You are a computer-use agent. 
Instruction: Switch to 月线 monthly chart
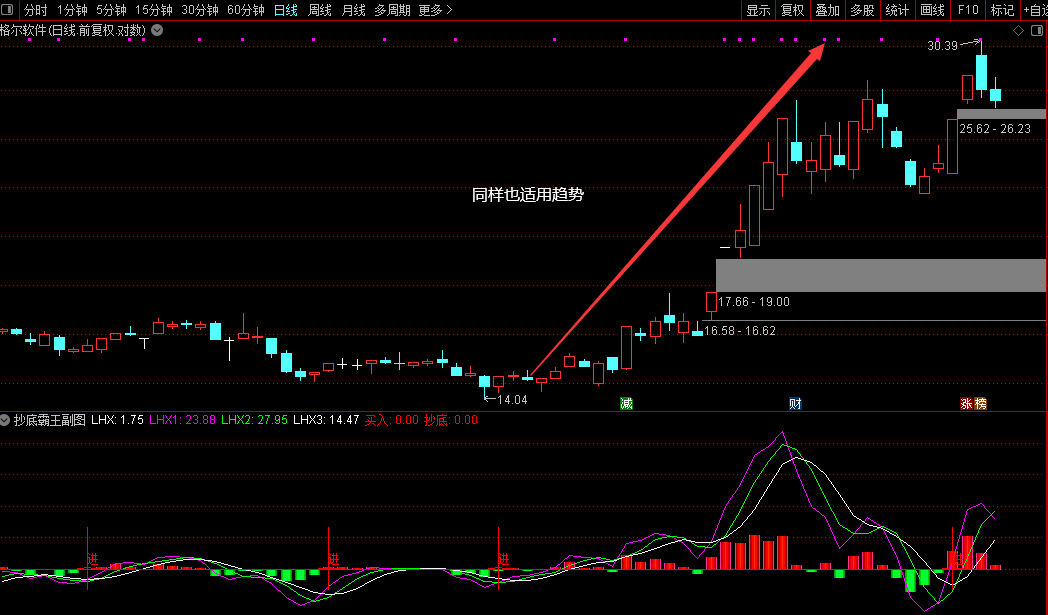pyautogui.click(x=354, y=10)
